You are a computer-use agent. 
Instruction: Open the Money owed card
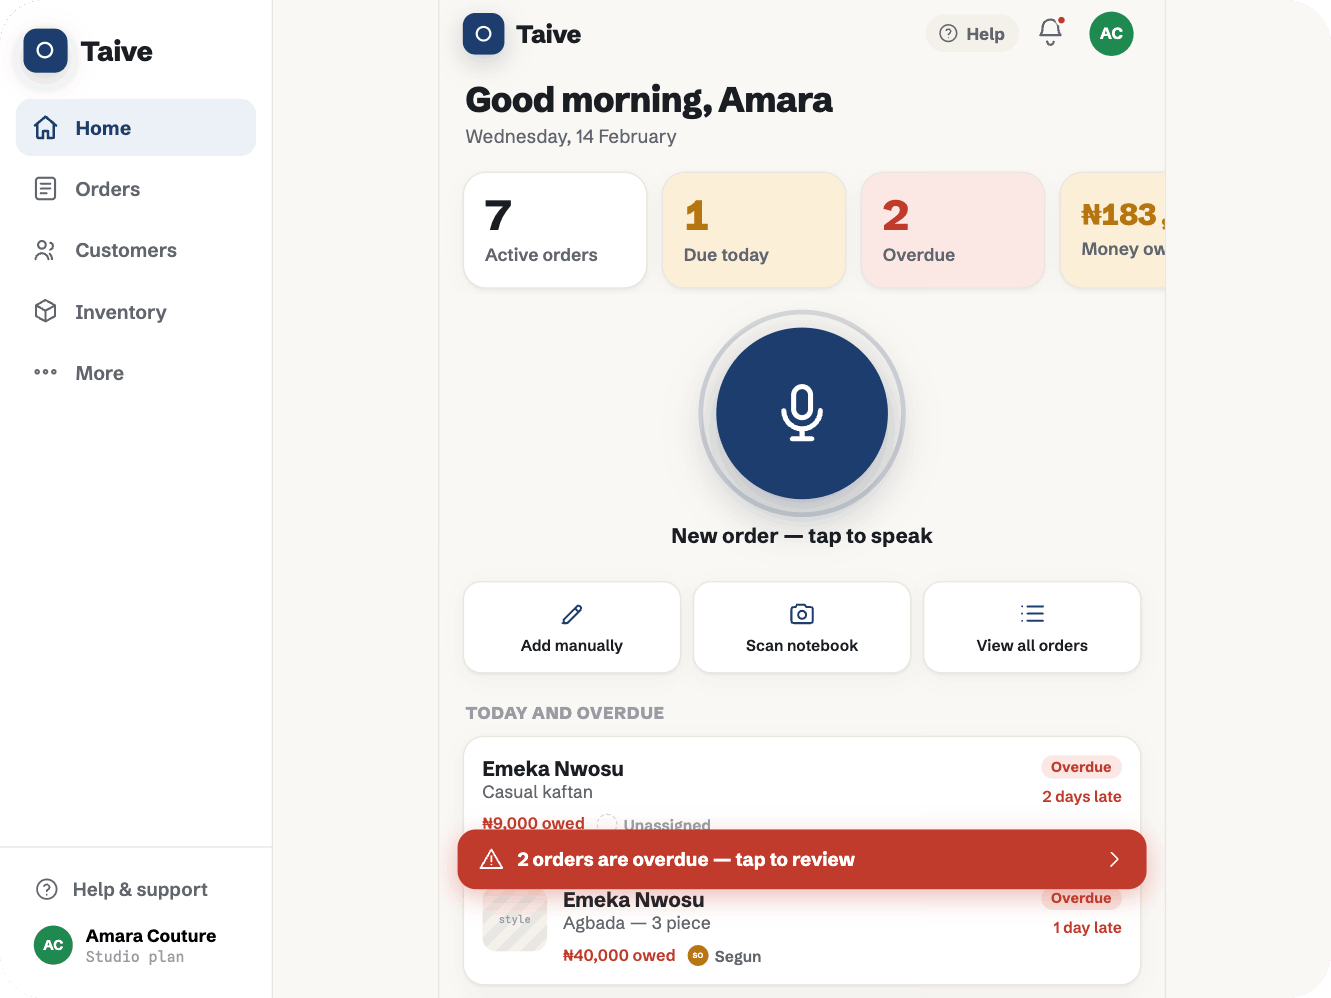click(x=1113, y=230)
